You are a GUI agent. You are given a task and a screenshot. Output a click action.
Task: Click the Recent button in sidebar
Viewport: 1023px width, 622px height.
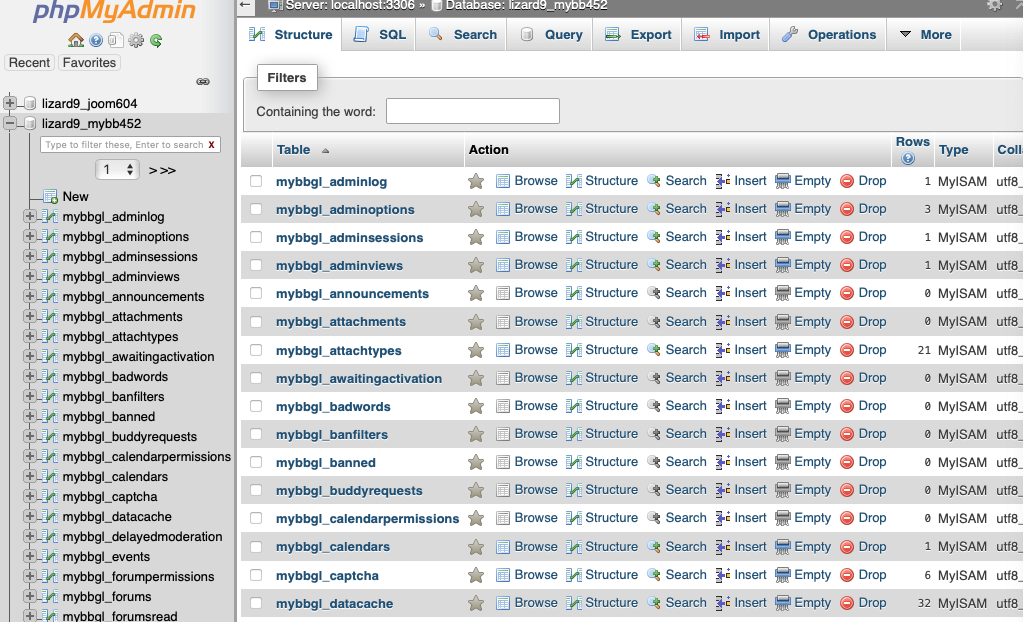(29, 63)
